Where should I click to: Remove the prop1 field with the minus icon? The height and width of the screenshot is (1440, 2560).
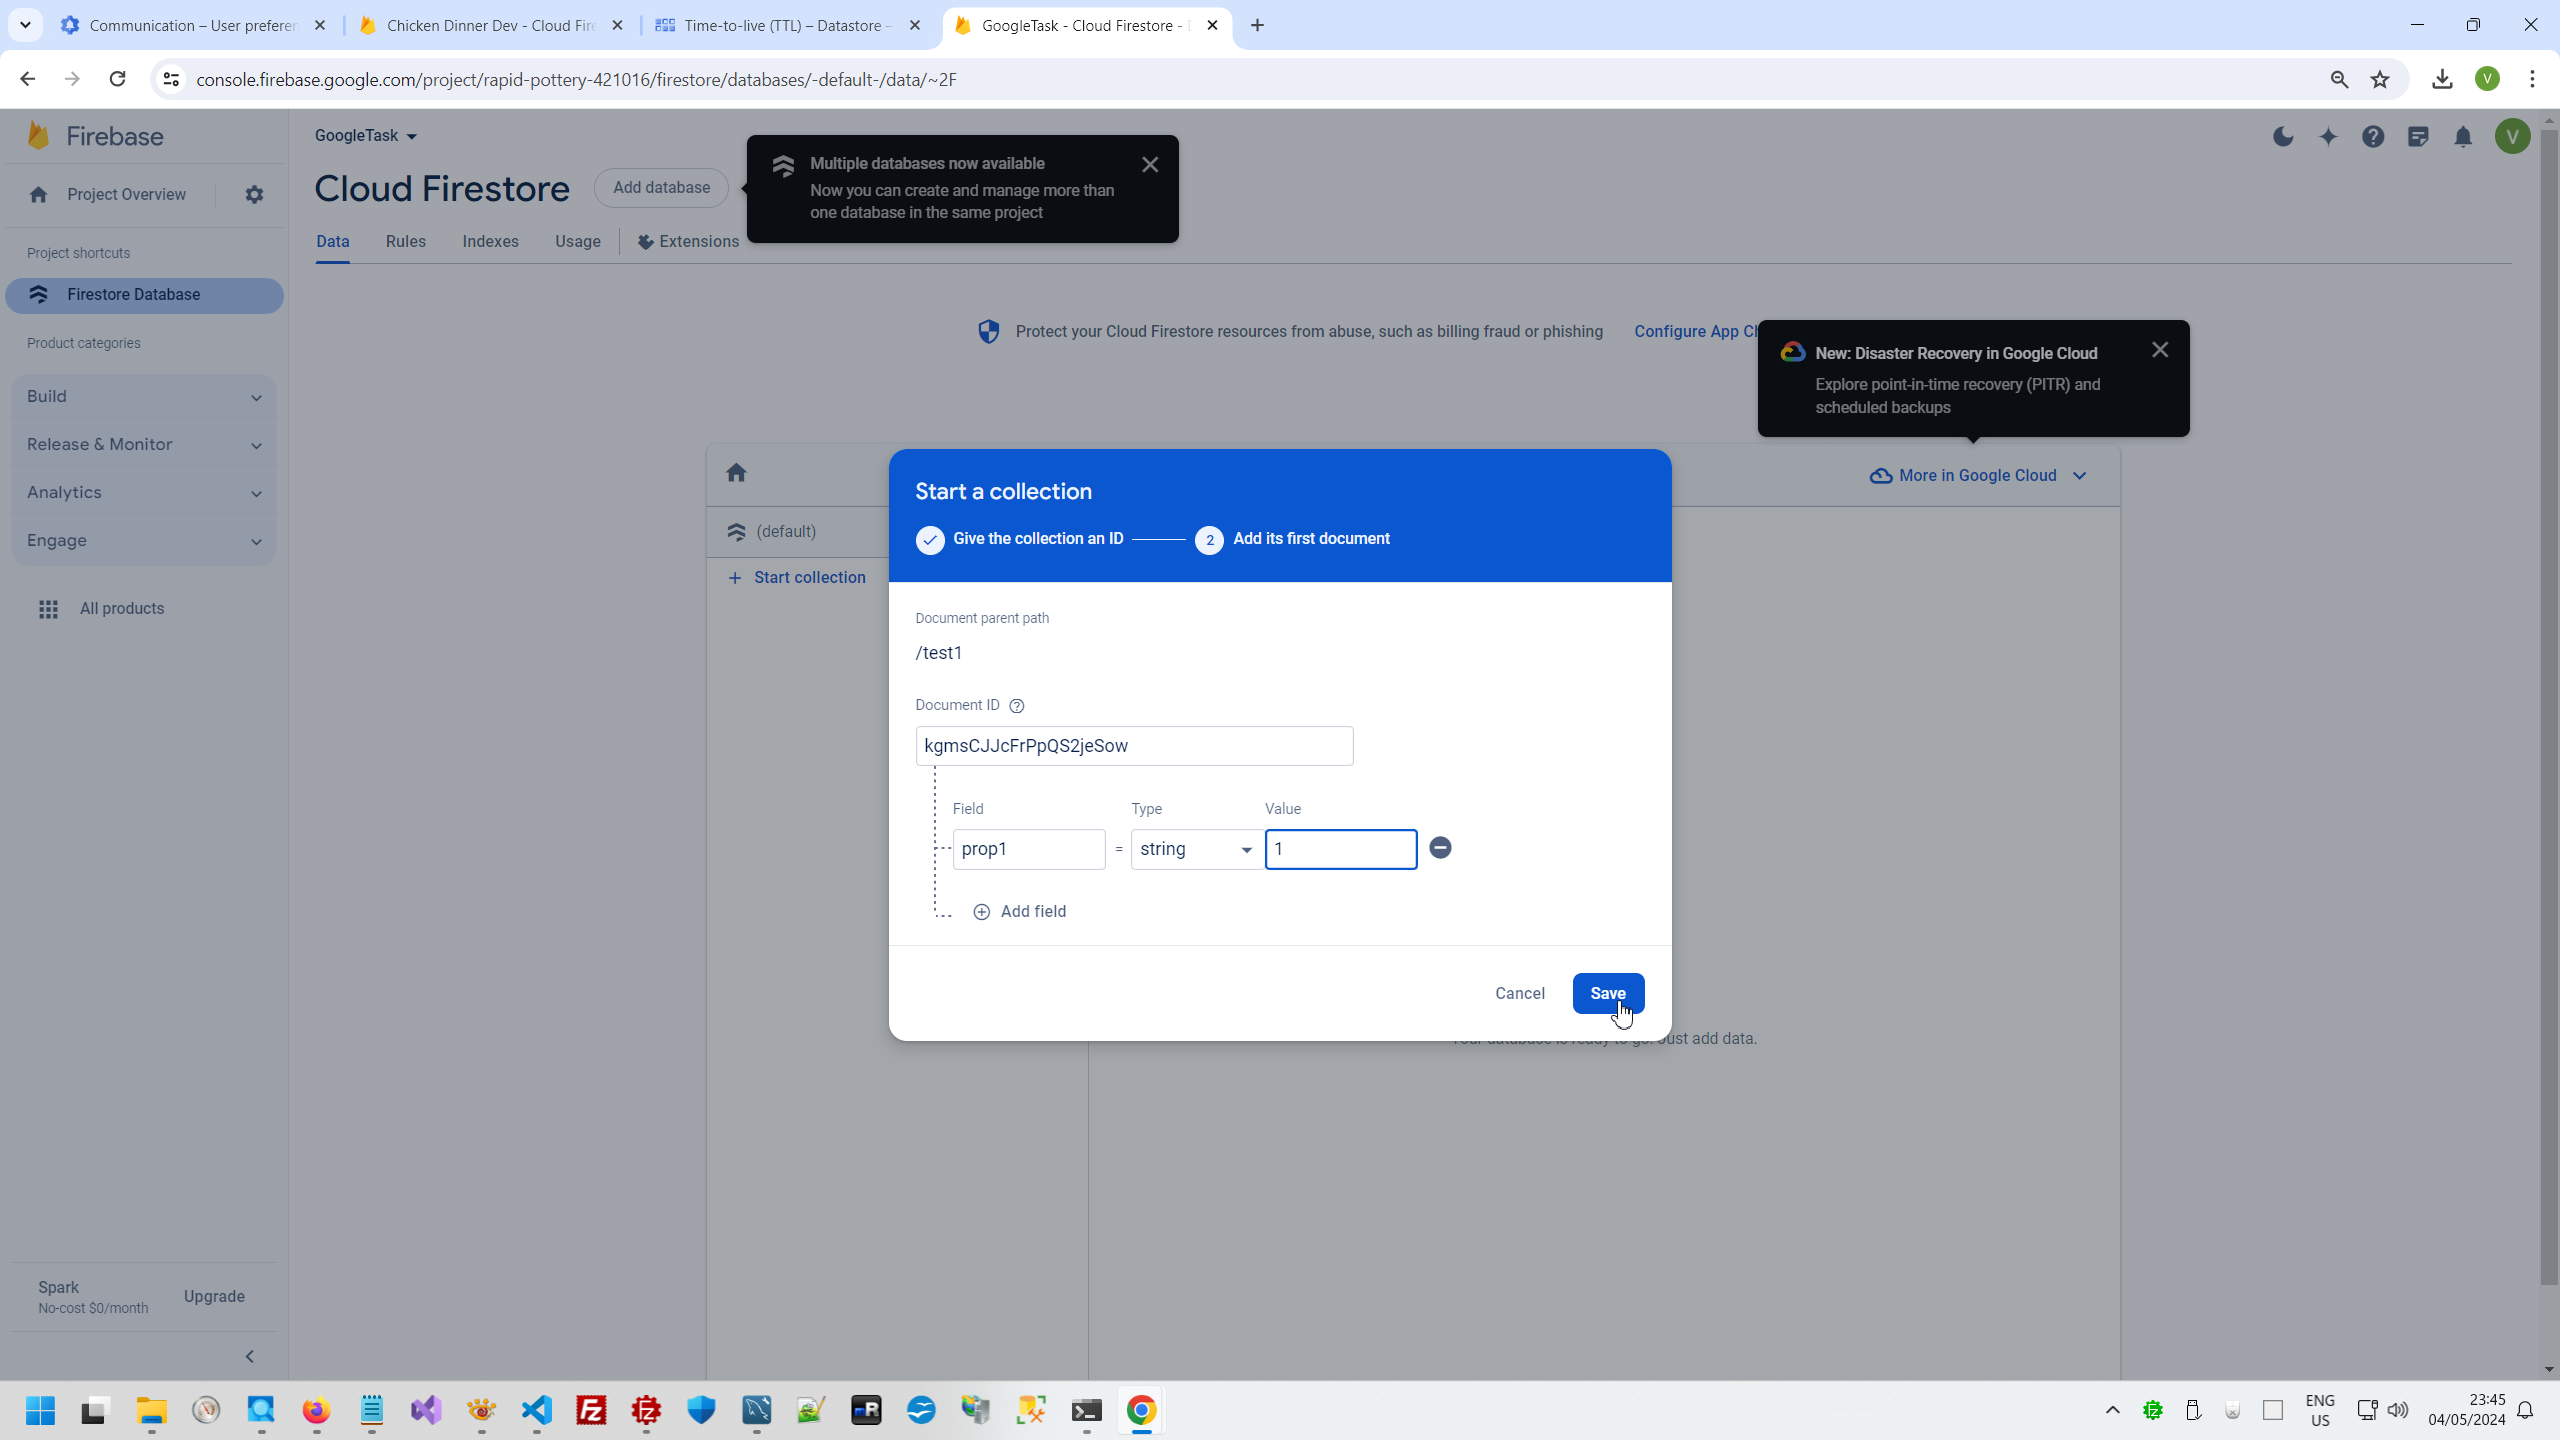(x=1440, y=848)
